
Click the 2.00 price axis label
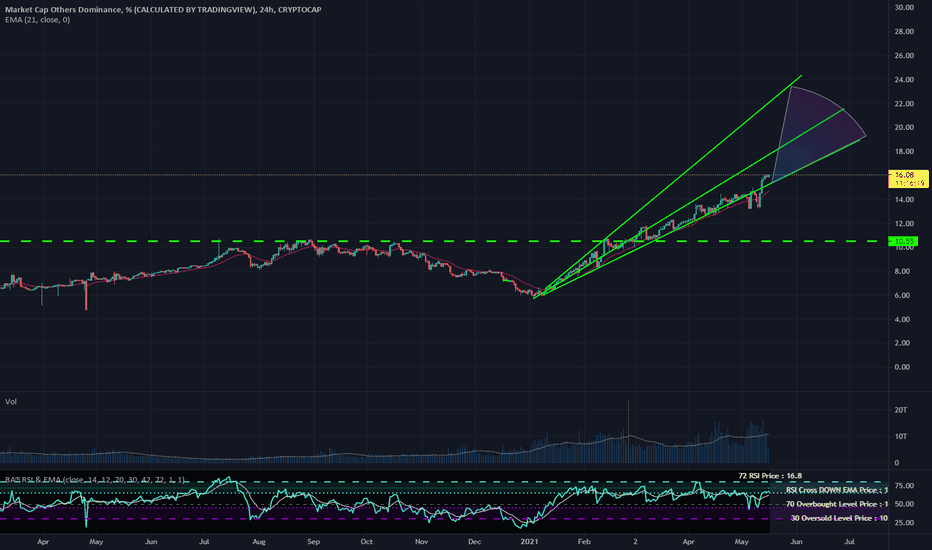pyautogui.click(x=902, y=343)
